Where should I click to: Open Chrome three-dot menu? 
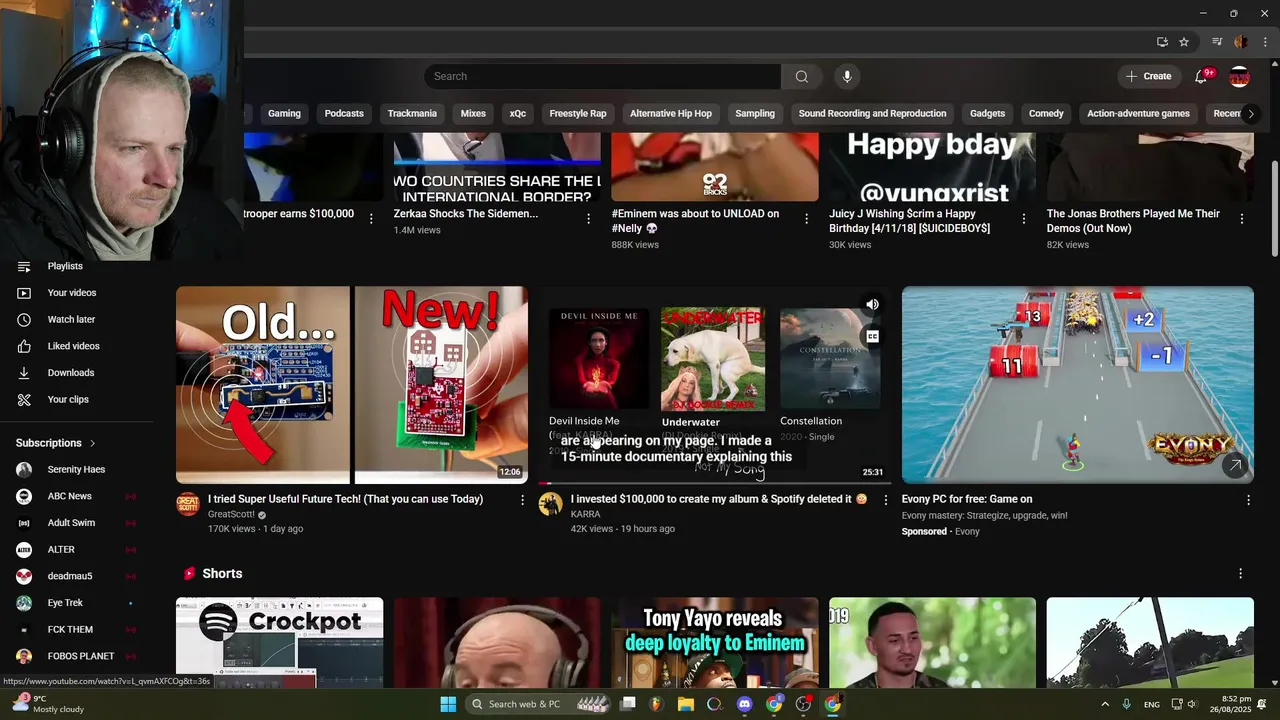[x=1265, y=42]
